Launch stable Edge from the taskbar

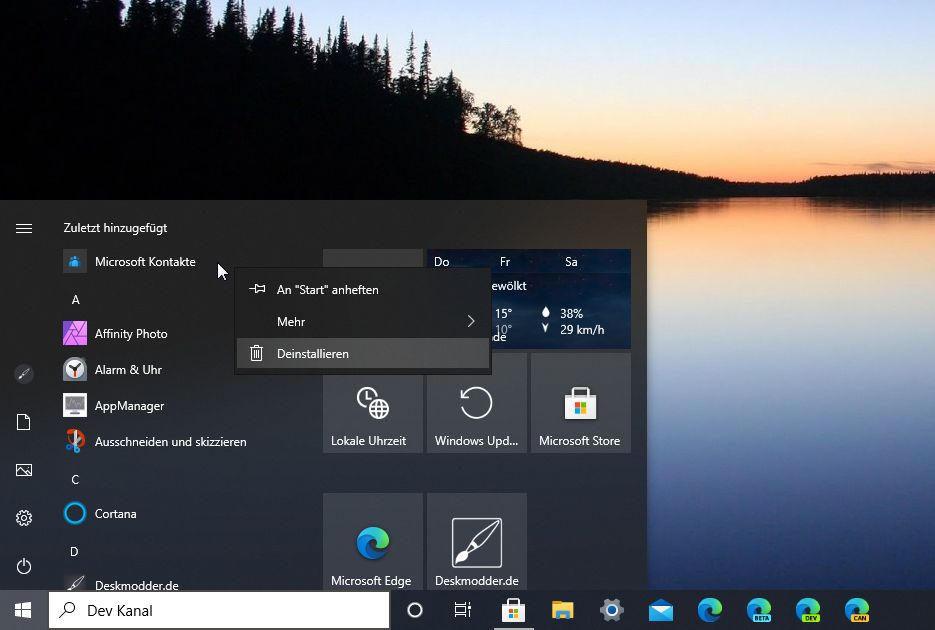[x=710, y=610]
